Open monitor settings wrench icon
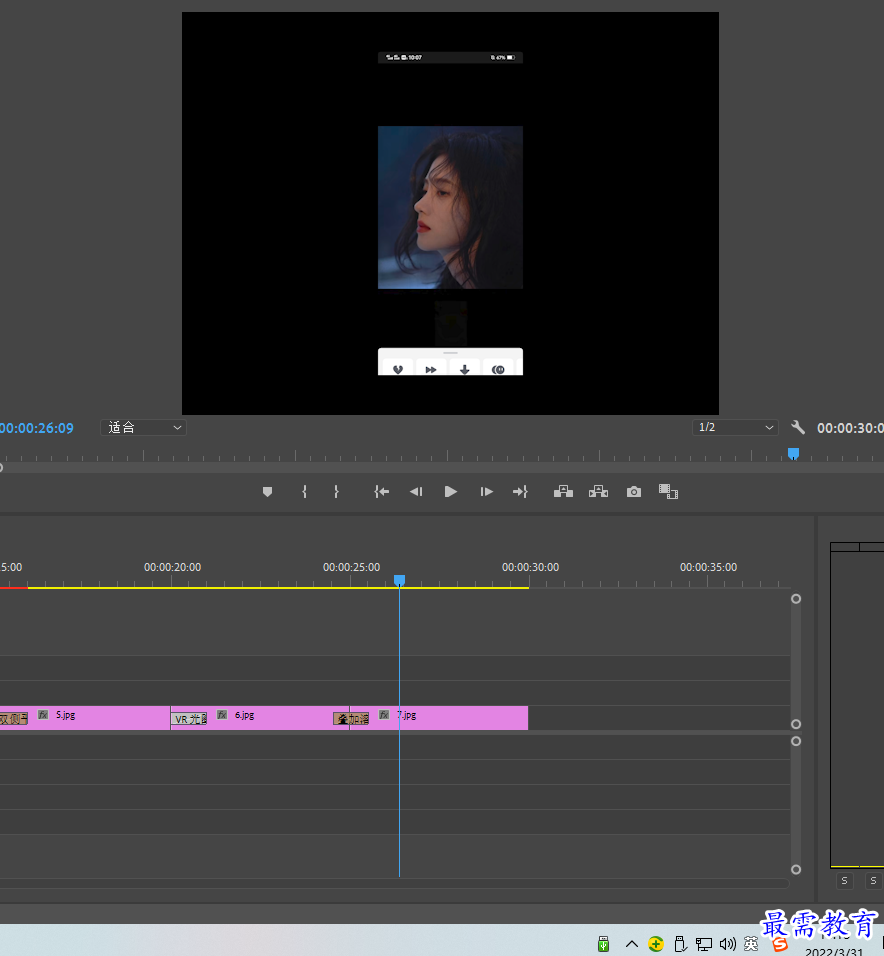 click(798, 427)
